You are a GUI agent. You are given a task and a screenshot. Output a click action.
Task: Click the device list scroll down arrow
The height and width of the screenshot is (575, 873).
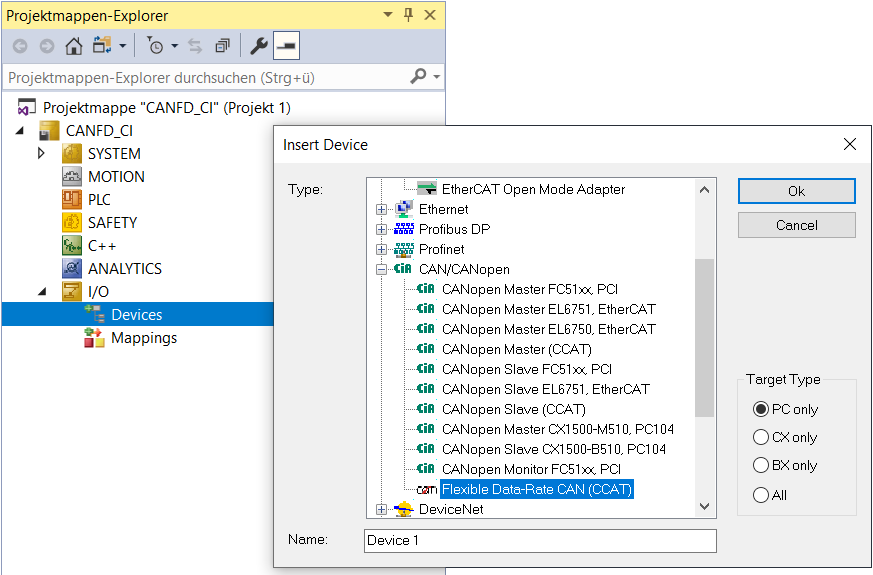(705, 508)
